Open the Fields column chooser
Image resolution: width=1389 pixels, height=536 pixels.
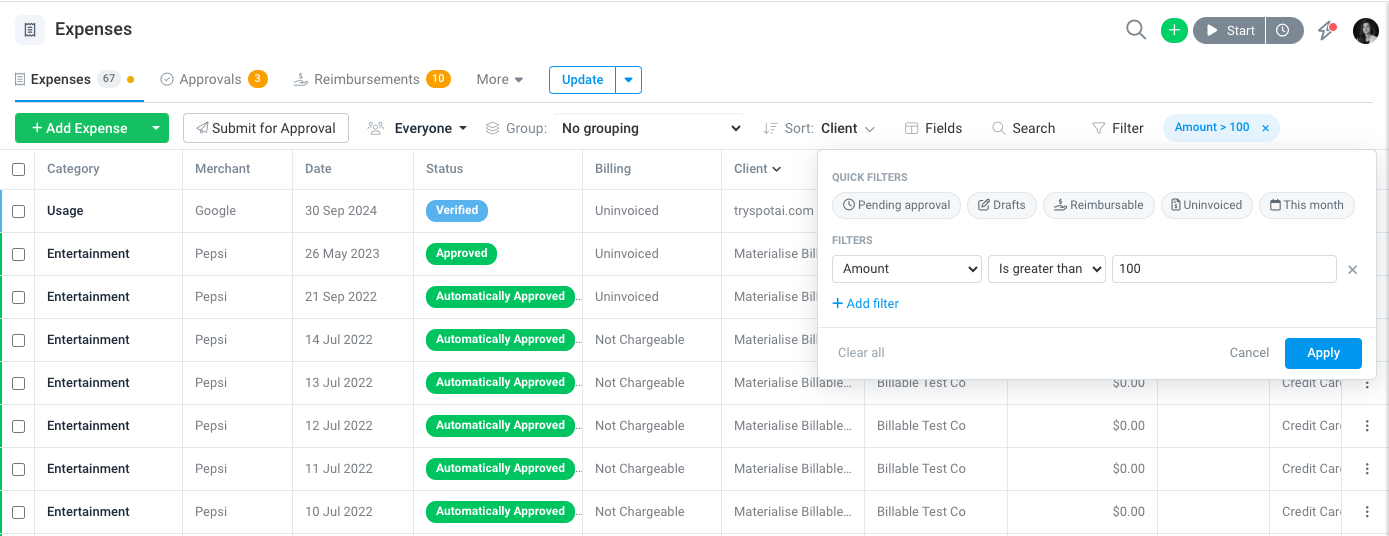pos(933,128)
